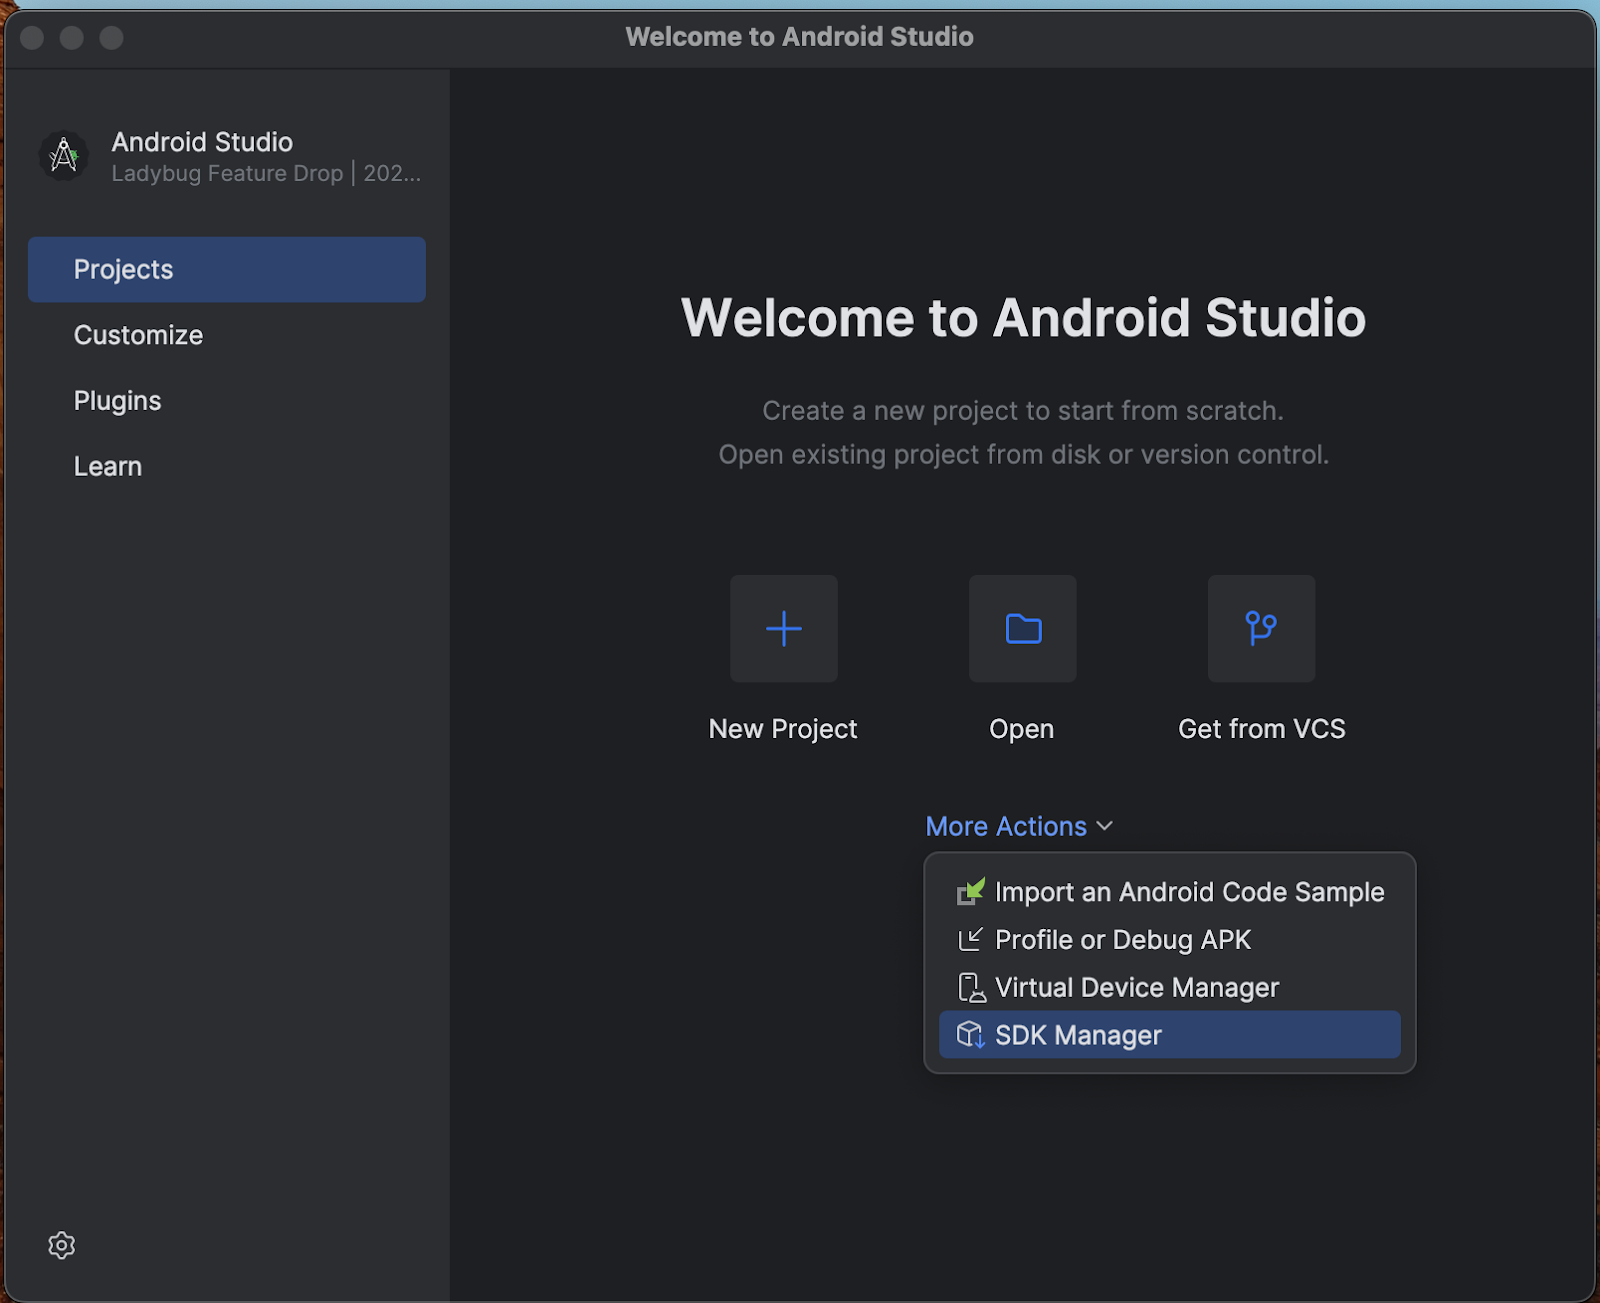
Task: Click the Profile or Debug APK icon
Action: coord(969,939)
